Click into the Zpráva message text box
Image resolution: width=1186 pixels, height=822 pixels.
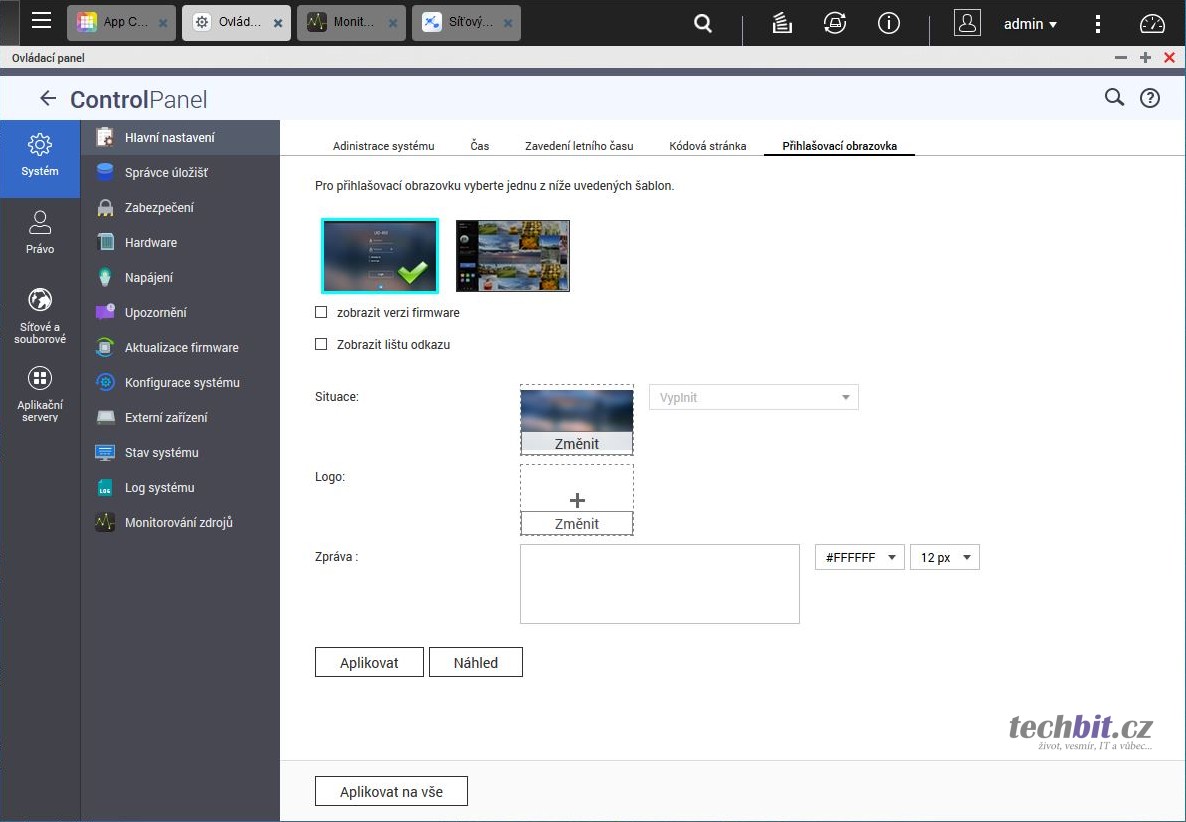659,584
